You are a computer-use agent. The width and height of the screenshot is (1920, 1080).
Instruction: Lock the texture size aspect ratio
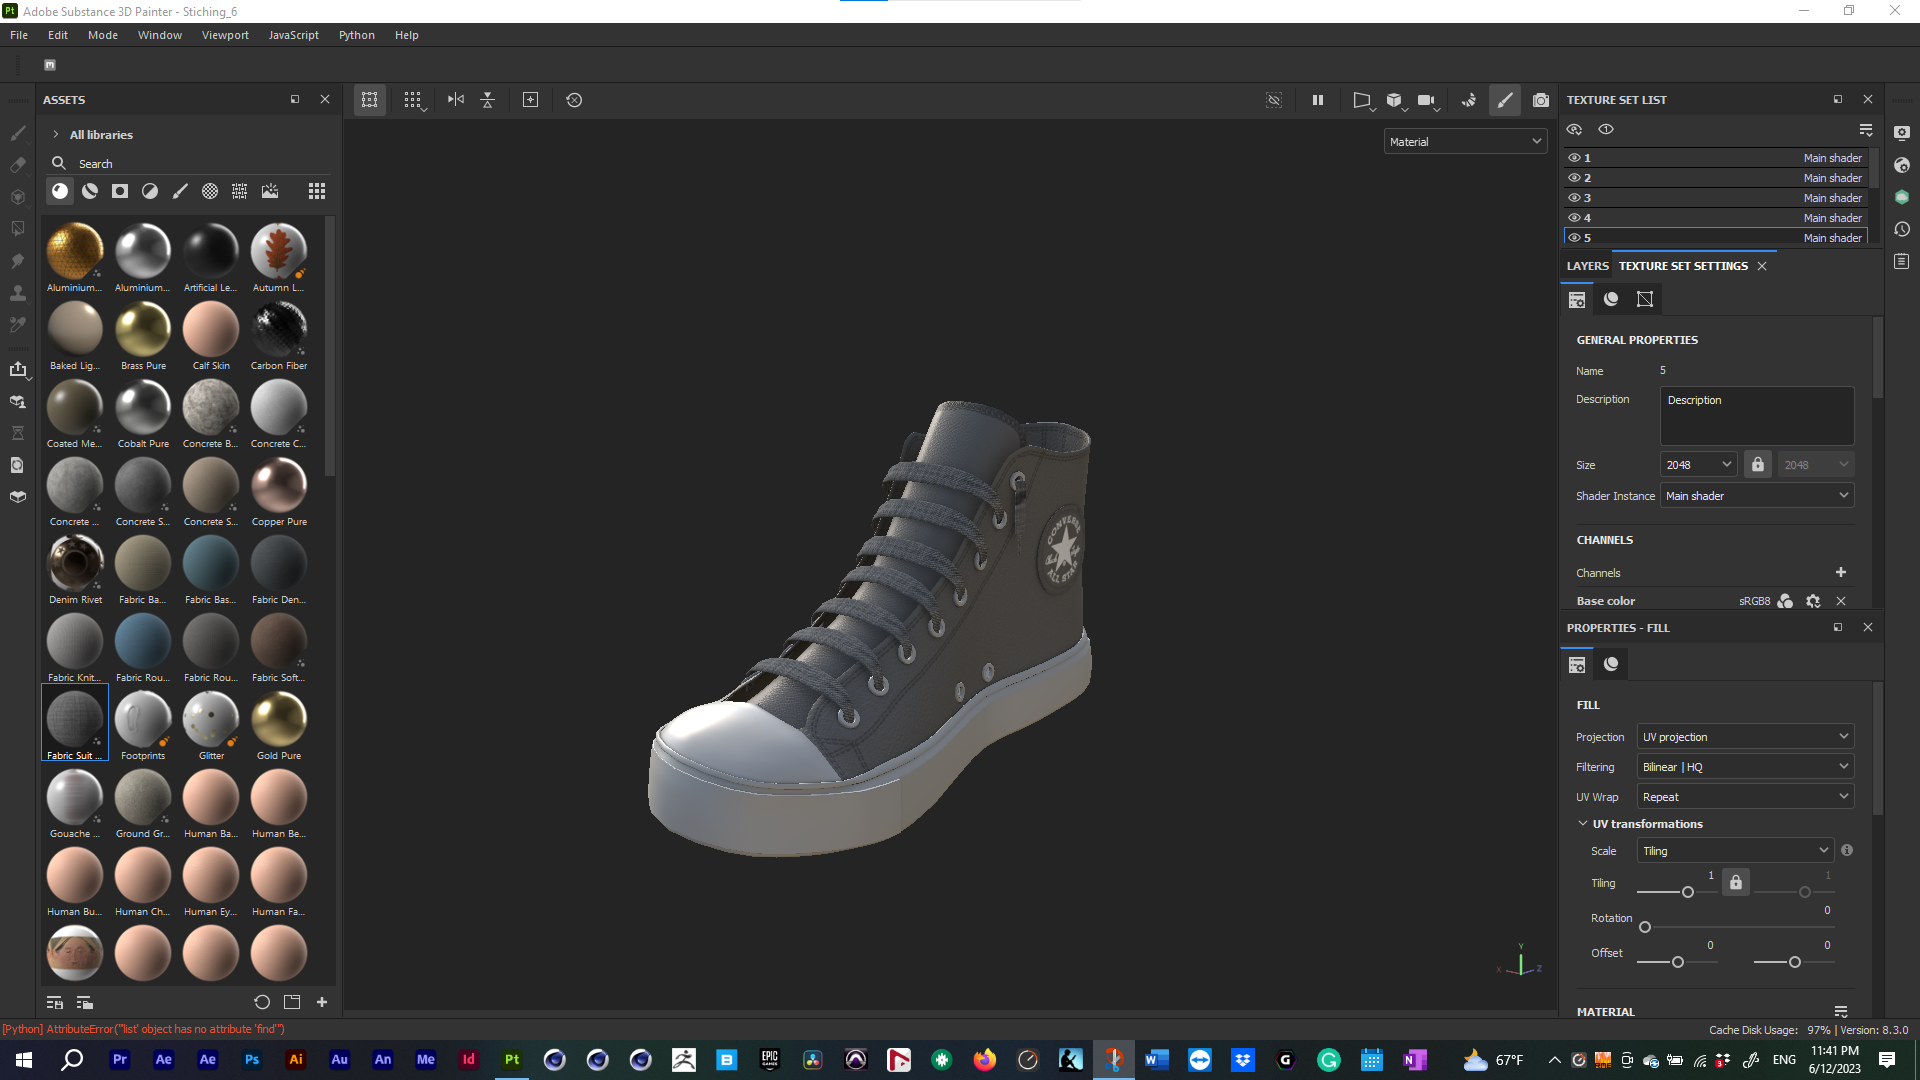[x=1757, y=464]
